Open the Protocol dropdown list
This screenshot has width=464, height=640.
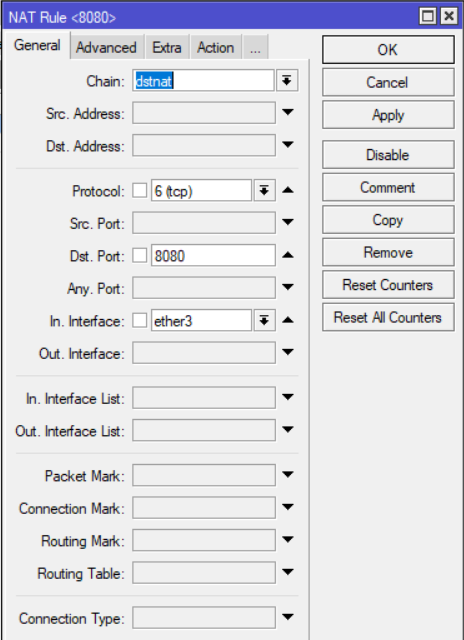(x=264, y=190)
